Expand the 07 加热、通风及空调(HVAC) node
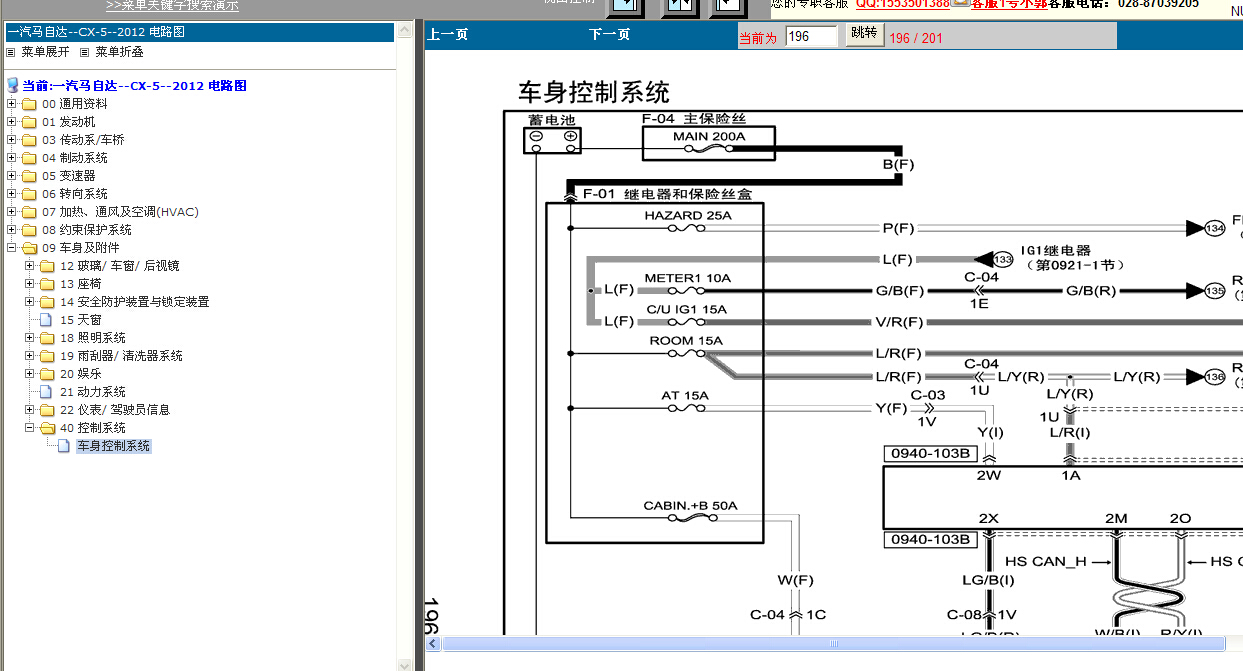 point(11,212)
